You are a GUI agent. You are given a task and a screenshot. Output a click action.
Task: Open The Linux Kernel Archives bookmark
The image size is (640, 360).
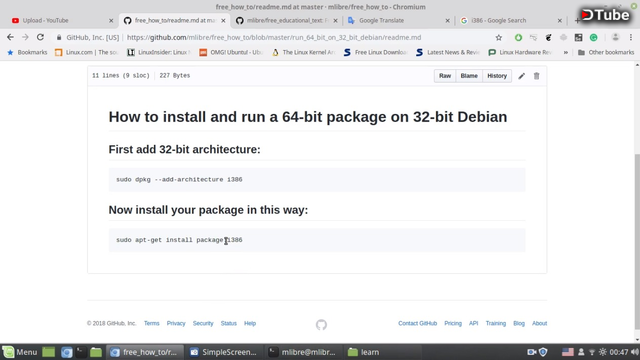[303, 52]
